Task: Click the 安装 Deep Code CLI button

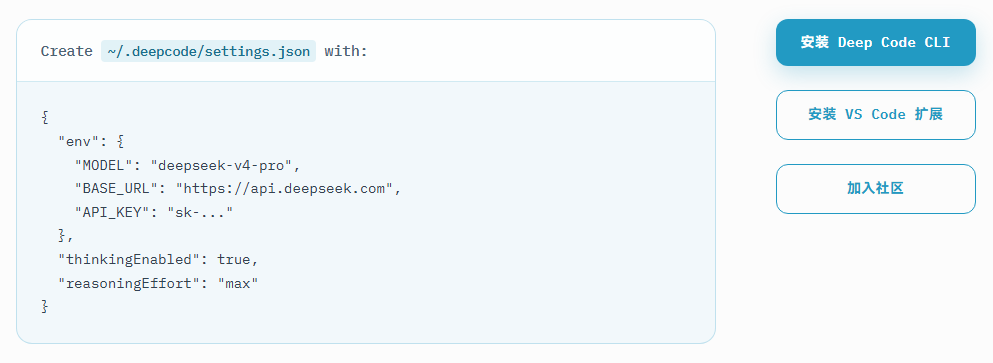Action: click(x=875, y=42)
